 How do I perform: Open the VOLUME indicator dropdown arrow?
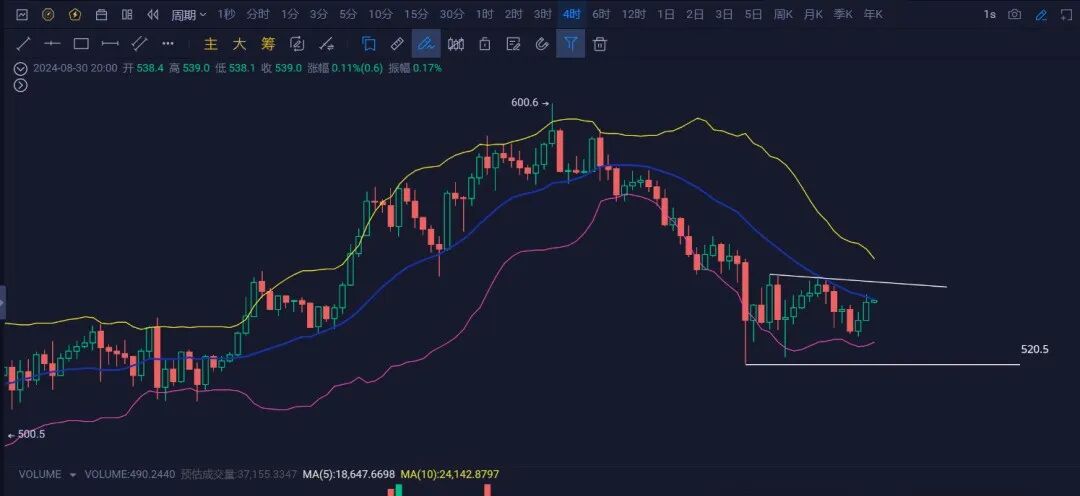point(73,475)
